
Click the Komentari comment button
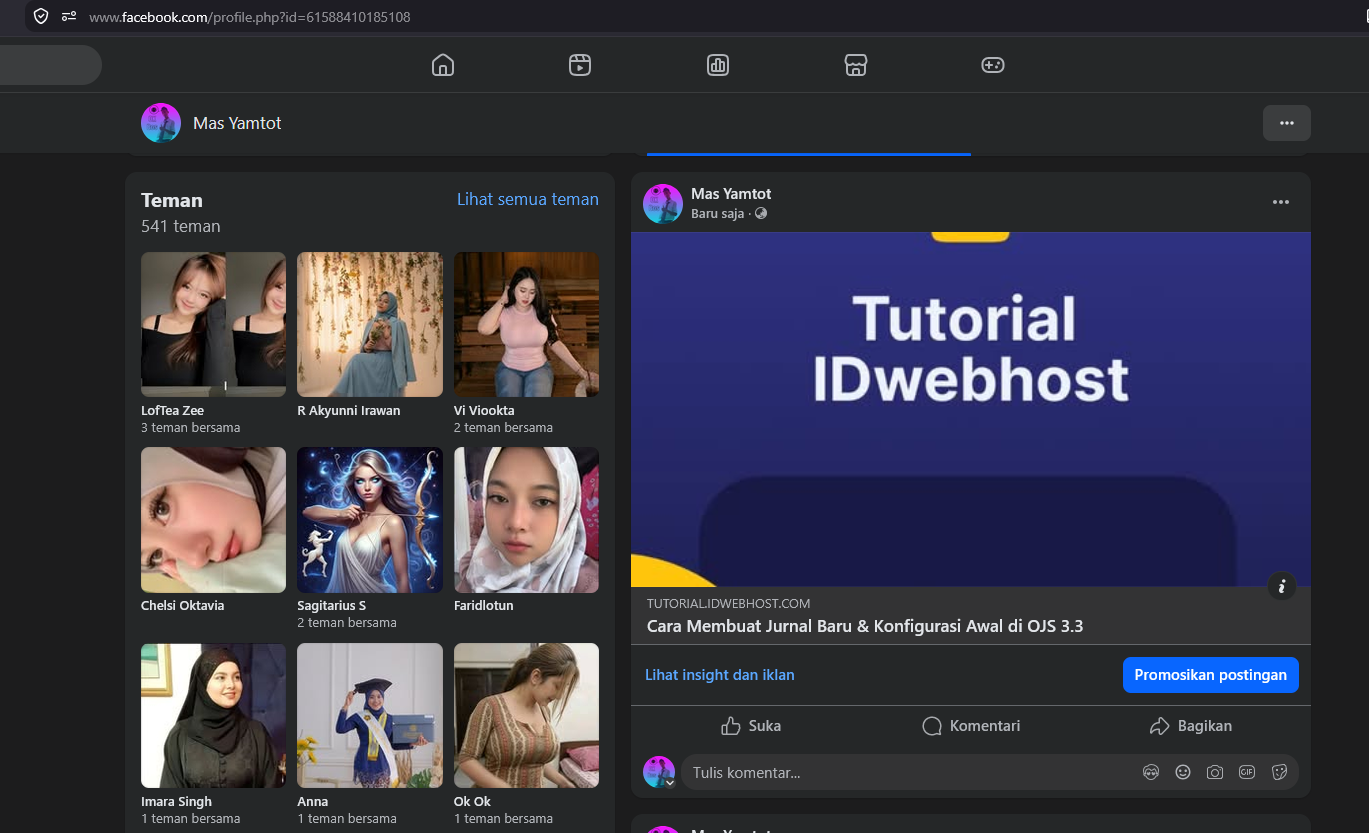coord(971,726)
